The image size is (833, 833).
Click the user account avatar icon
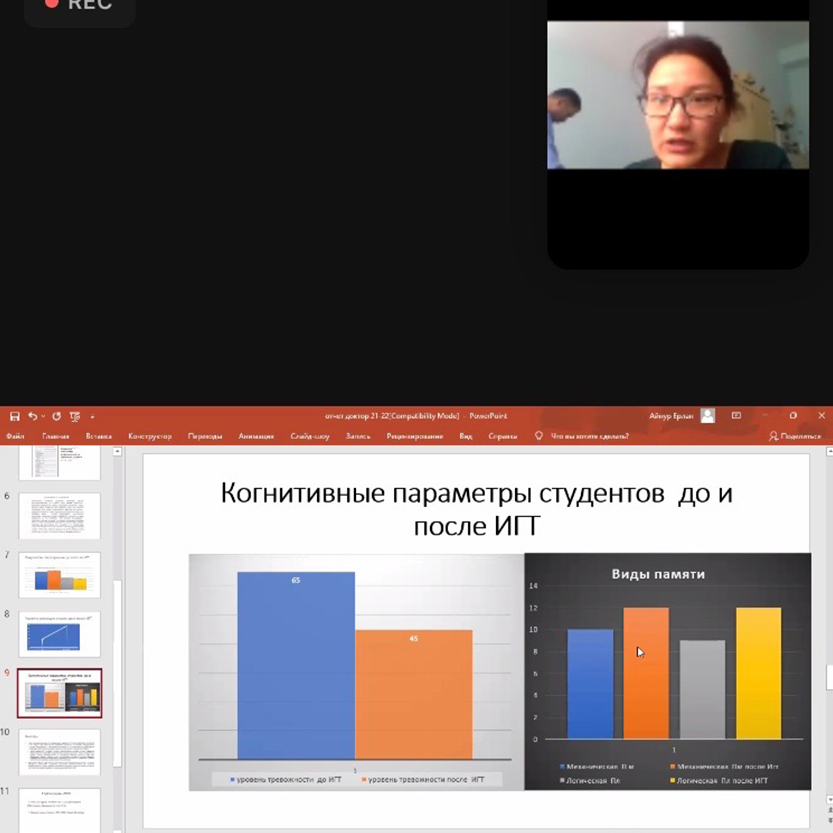[708, 415]
